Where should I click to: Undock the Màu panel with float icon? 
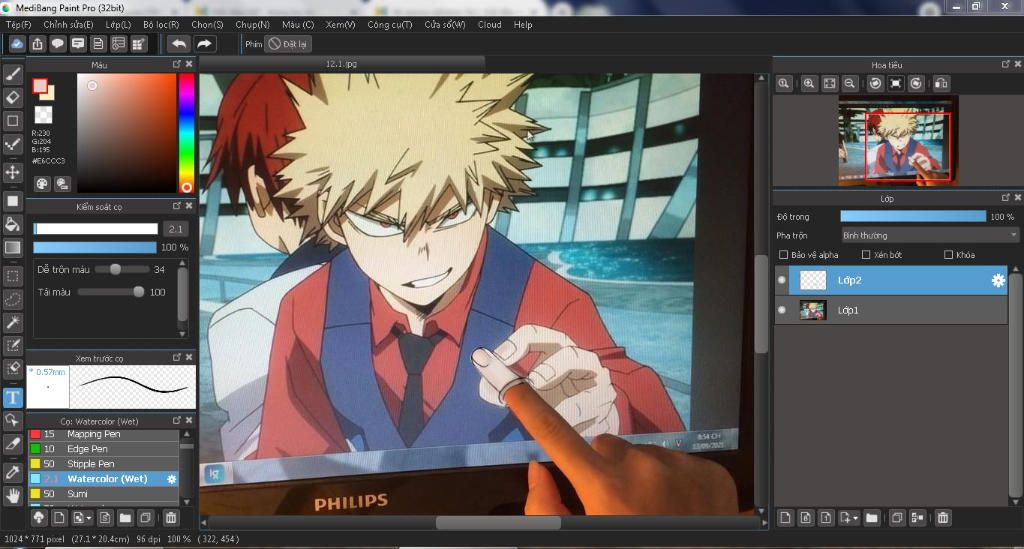pos(177,64)
